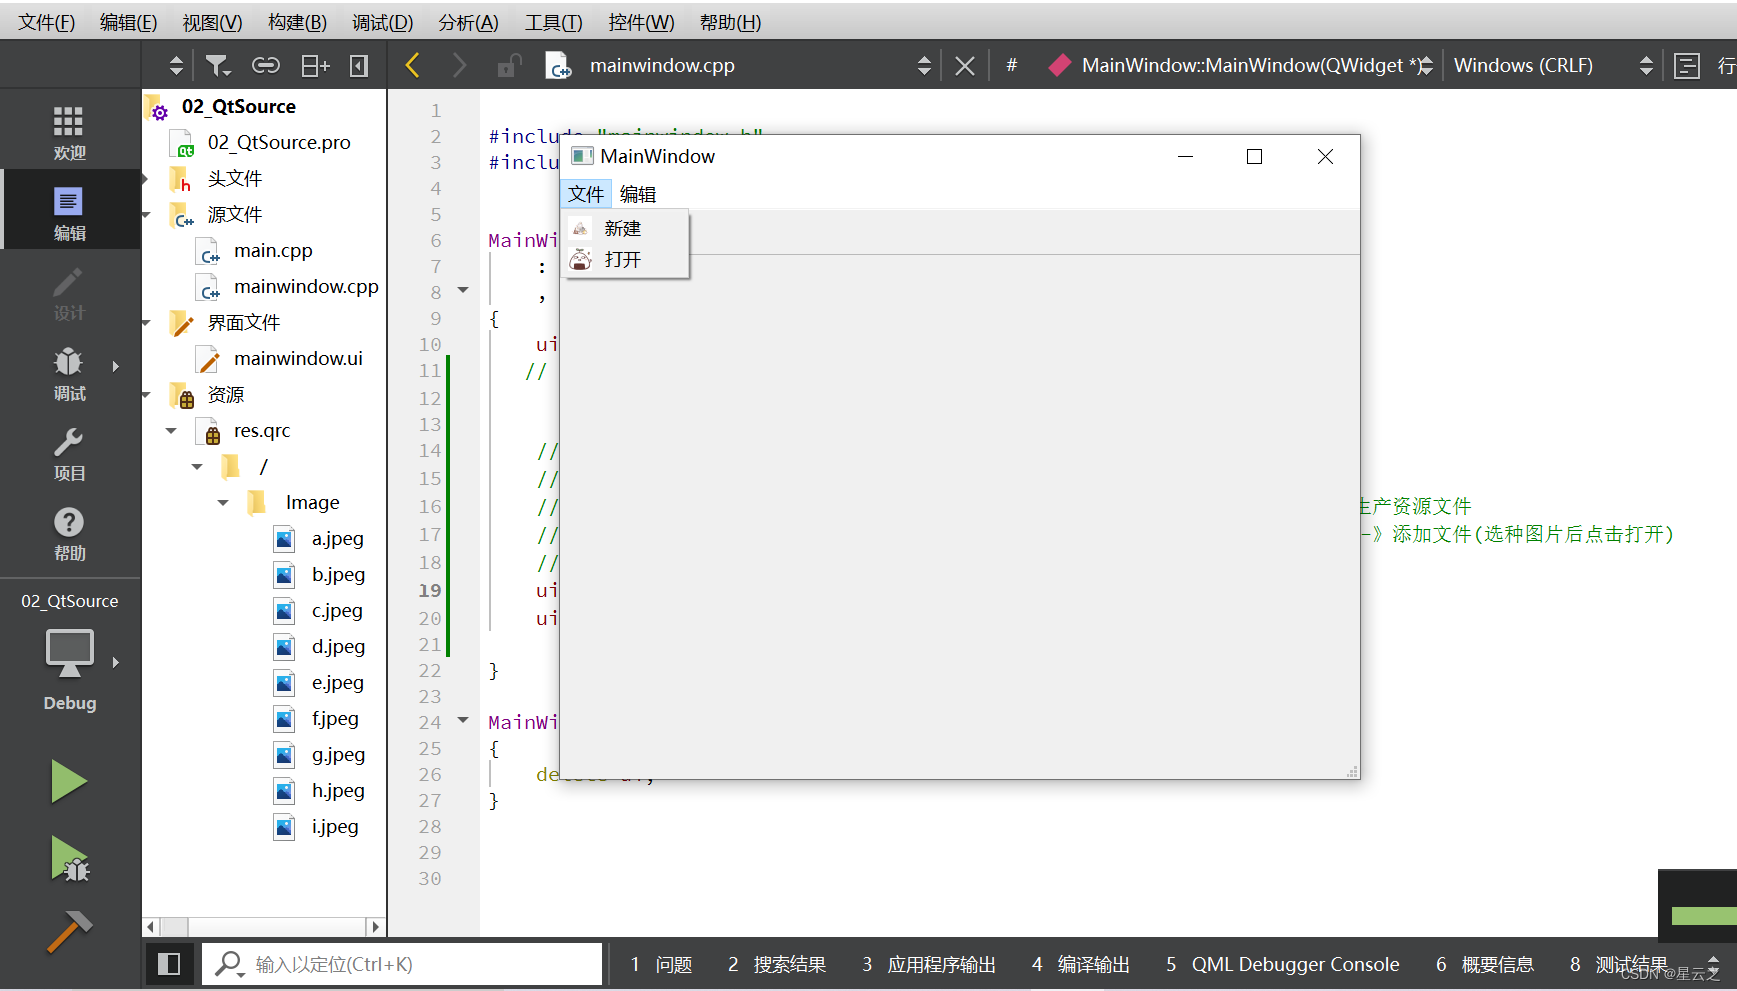
Task: Open the 项目 (Projects) mode
Action: [x=69, y=452]
